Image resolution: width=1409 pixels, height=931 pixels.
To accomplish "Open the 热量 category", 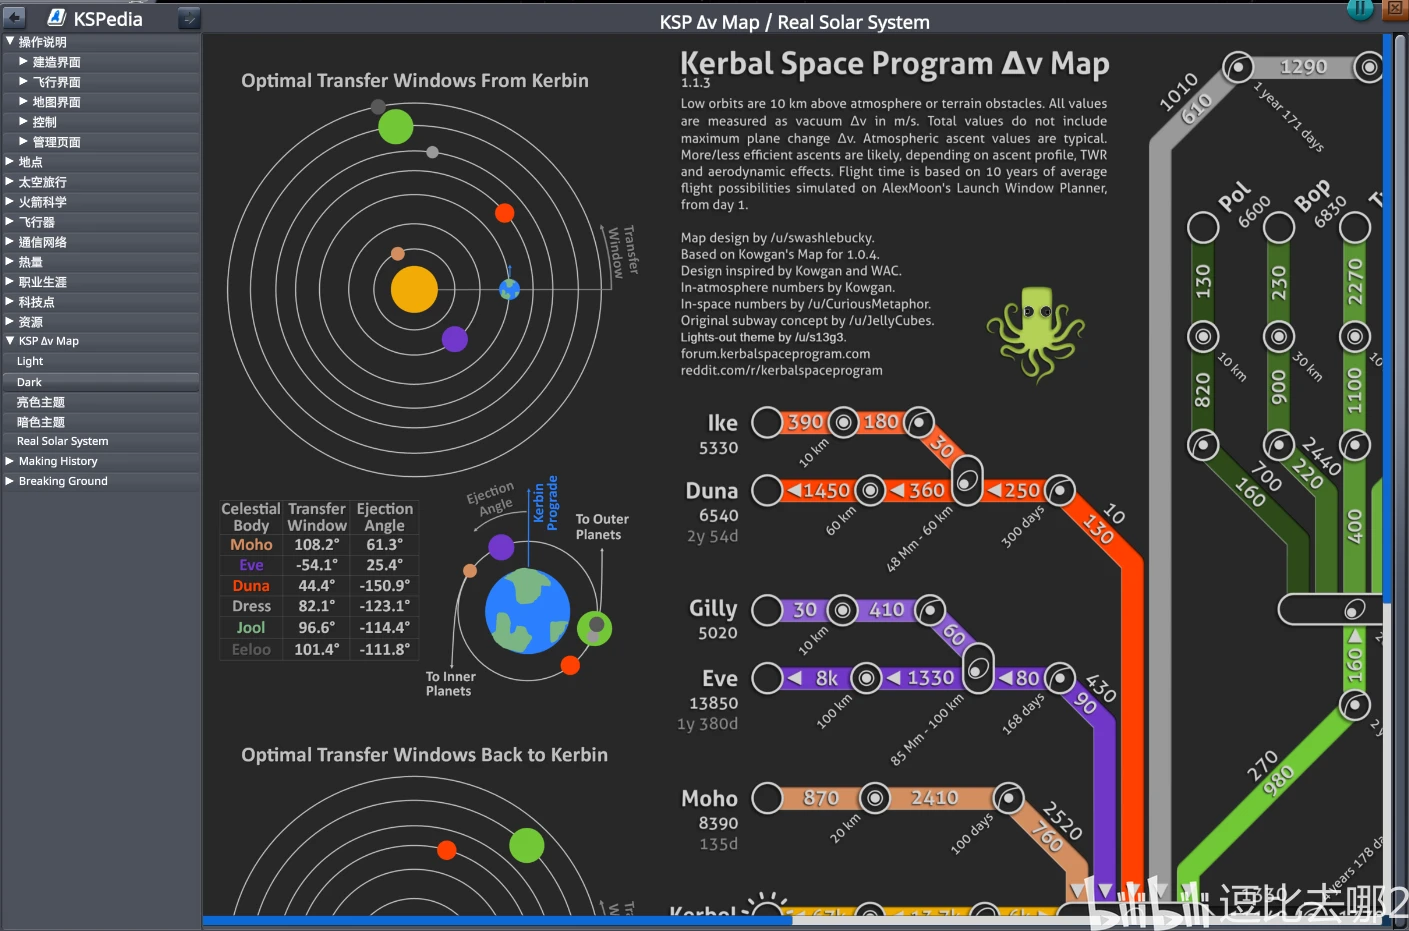I will pyautogui.click(x=101, y=262).
